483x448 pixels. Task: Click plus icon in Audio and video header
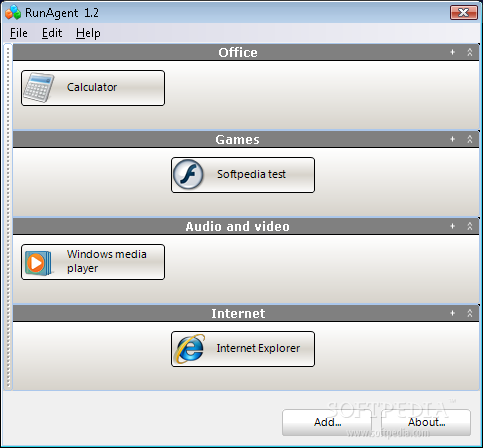[452, 226]
